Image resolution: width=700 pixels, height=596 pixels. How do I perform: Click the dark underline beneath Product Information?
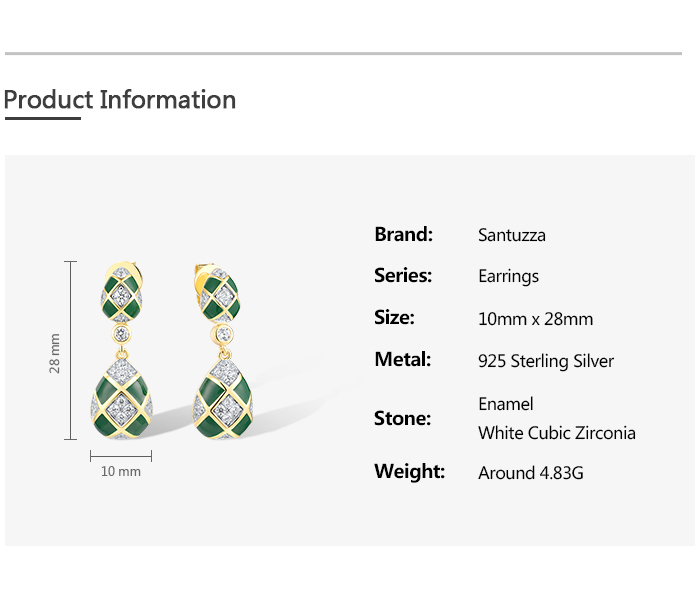click(42, 118)
